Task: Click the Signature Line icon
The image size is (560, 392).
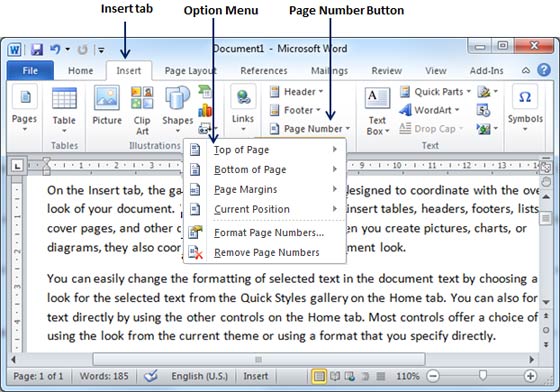Action: coord(487,92)
